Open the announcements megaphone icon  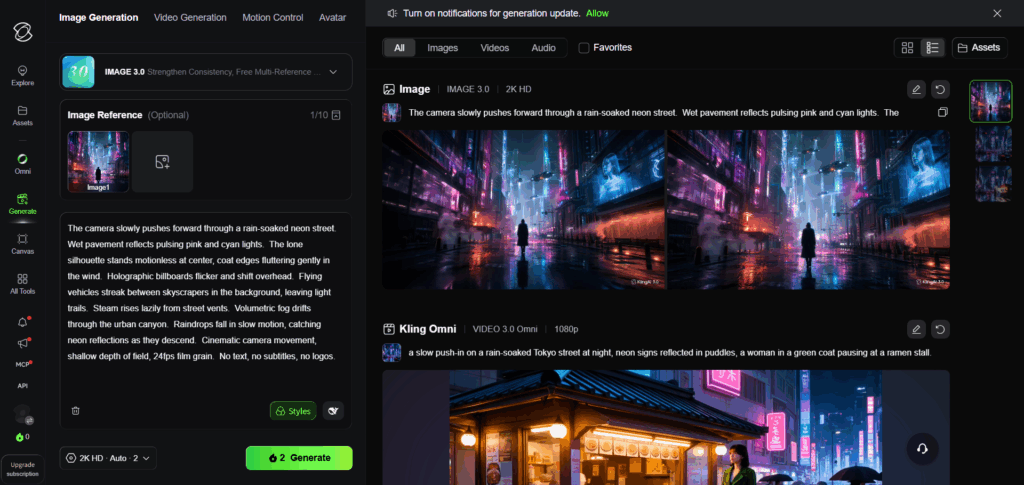(23, 343)
